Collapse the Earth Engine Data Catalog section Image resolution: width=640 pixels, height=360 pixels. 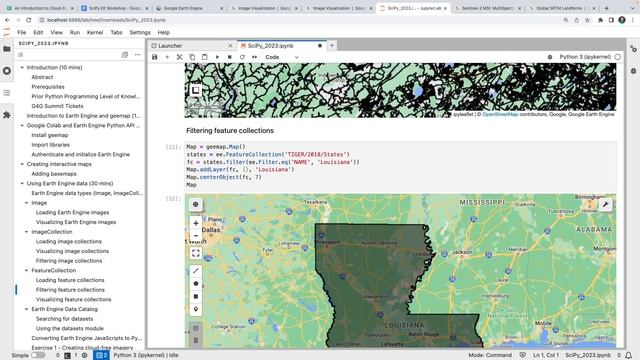(27, 309)
